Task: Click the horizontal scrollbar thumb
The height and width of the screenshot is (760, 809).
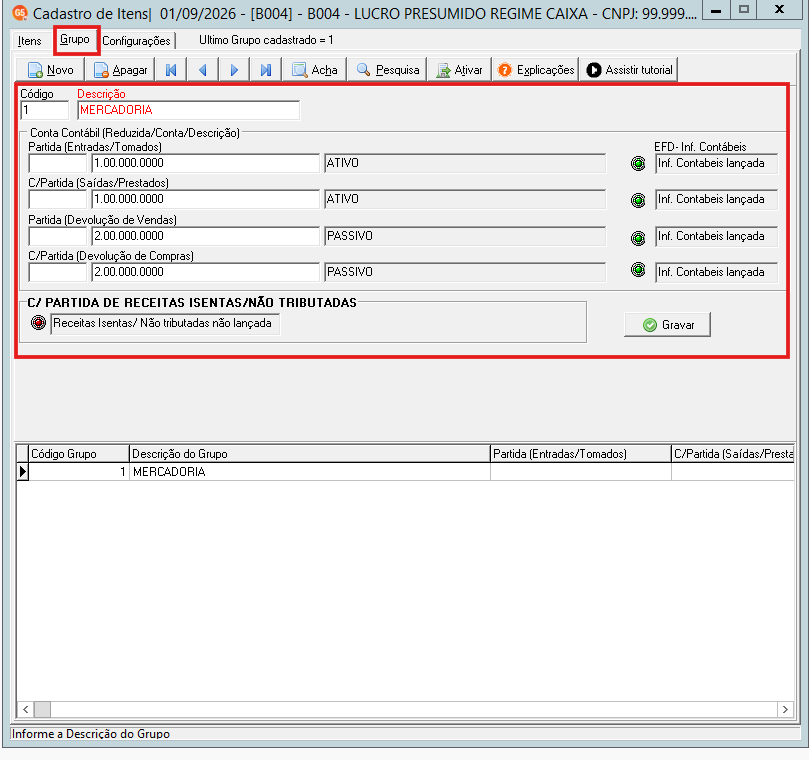Action: point(42,709)
